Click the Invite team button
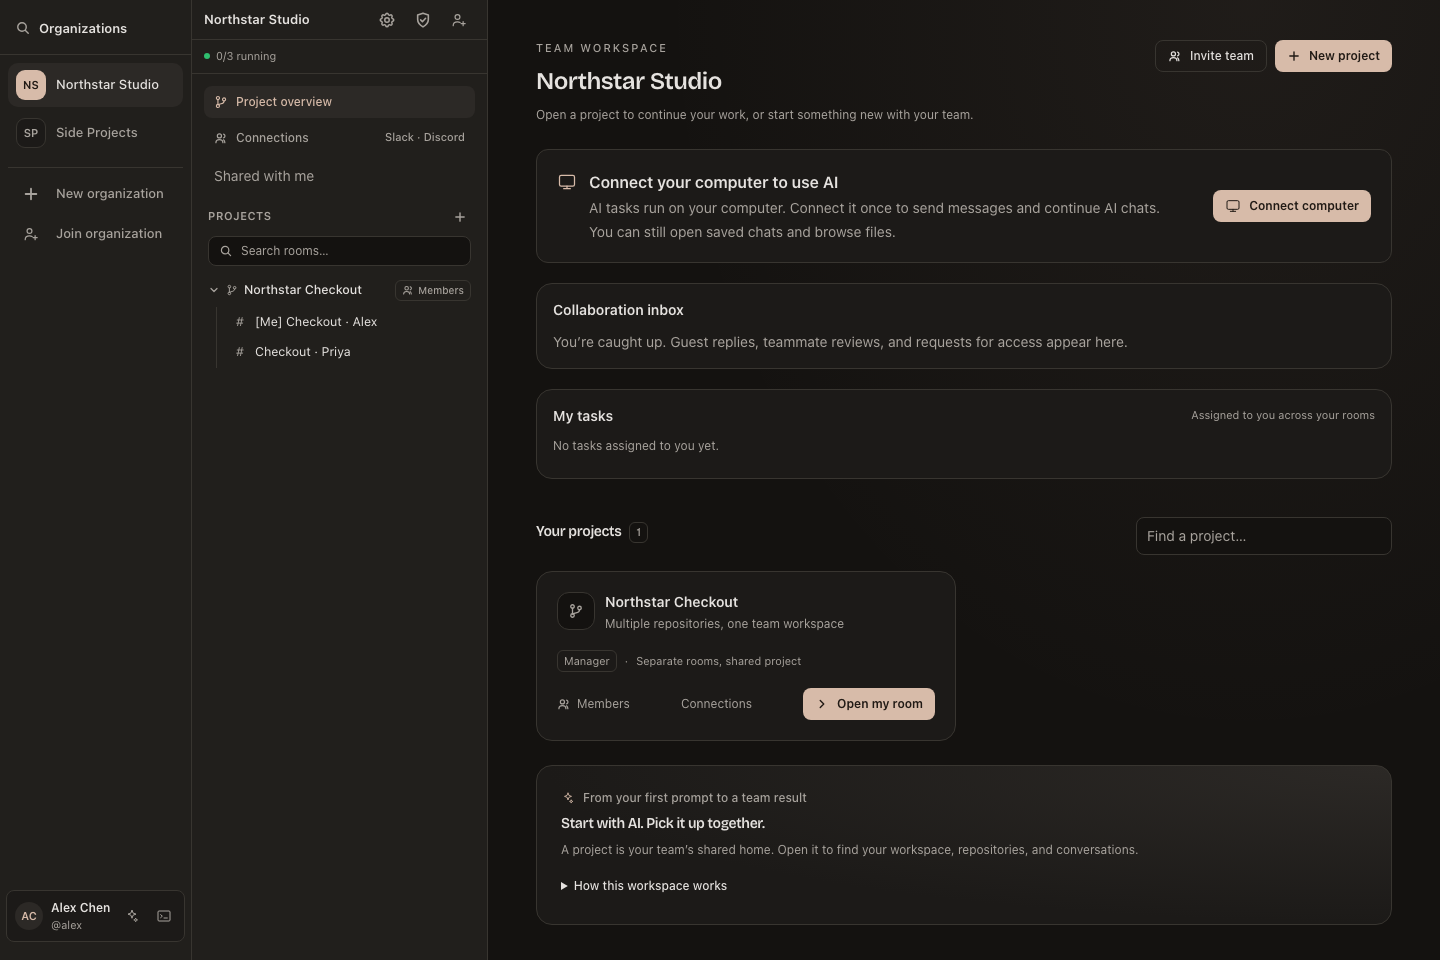The image size is (1440, 960). tap(1211, 56)
